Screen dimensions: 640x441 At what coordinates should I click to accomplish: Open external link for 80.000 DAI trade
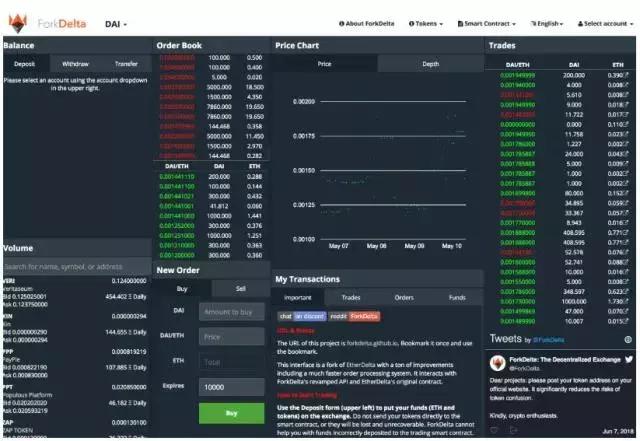pyautogui.click(x=626, y=193)
